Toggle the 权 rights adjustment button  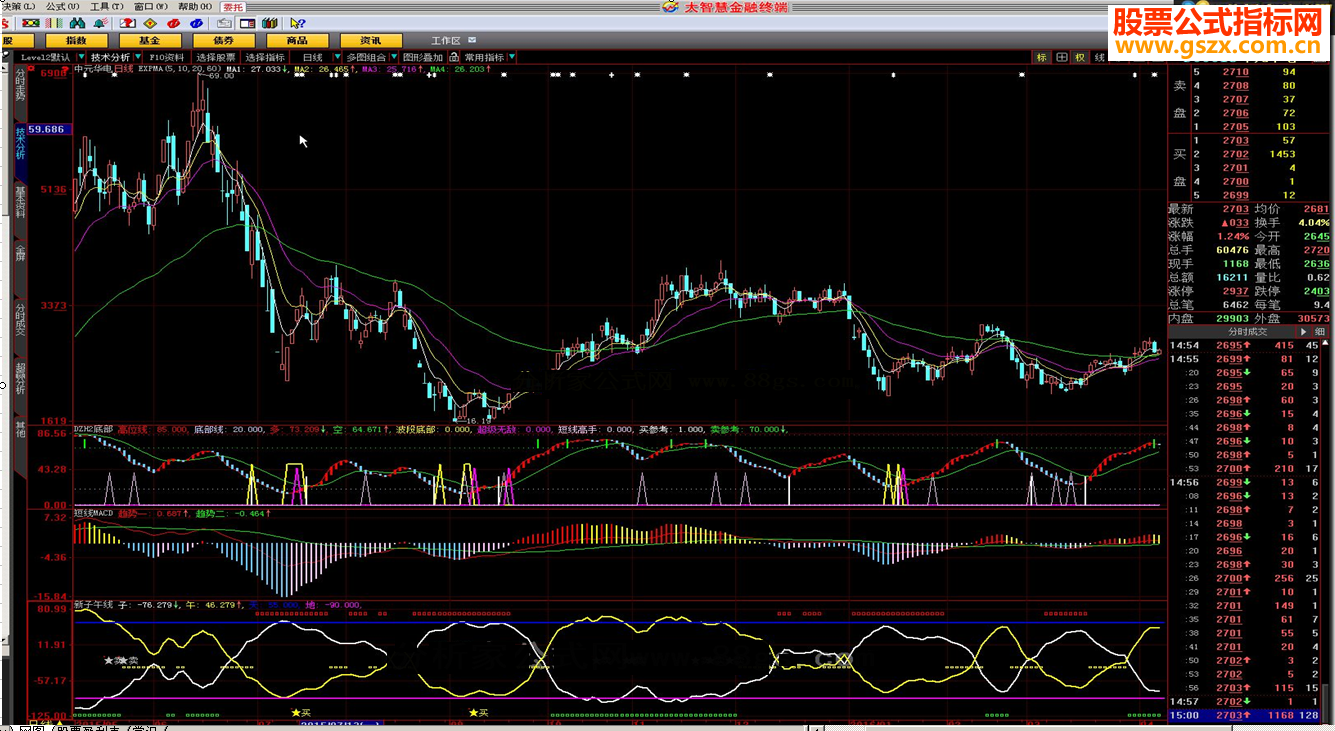pyautogui.click(x=1080, y=58)
